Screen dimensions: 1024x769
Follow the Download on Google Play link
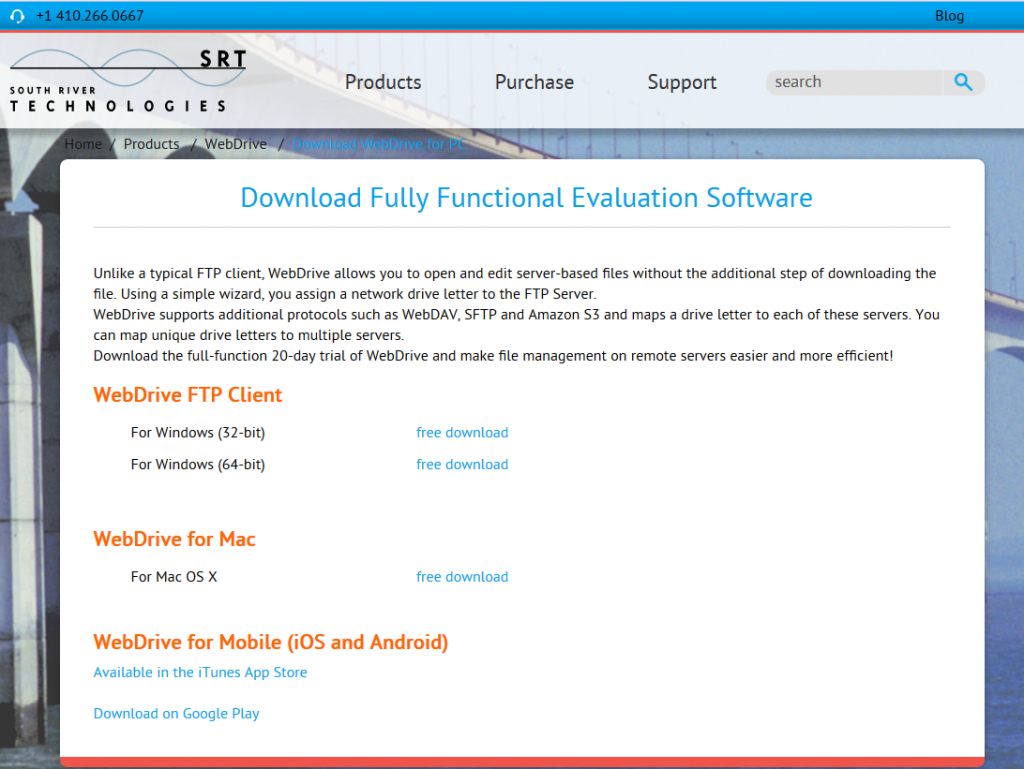click(176, 714)
